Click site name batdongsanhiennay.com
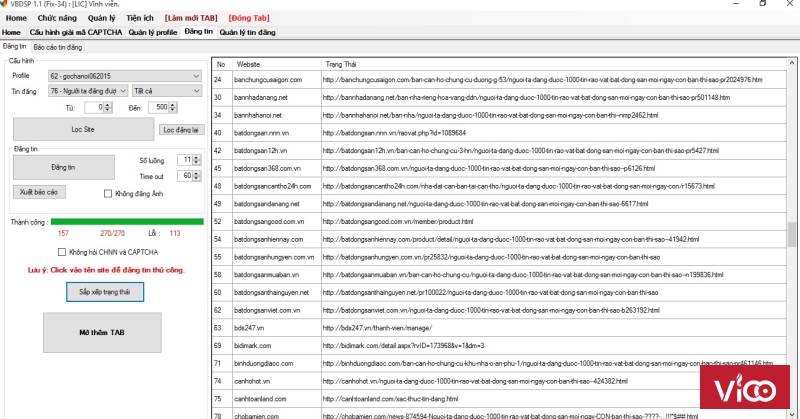Screen dimensions: 800x419 click(268, 239)
